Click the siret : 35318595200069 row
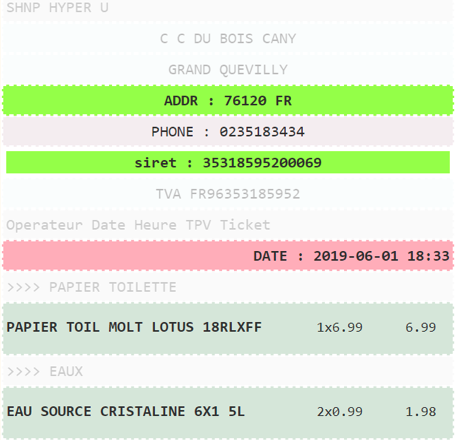Image resolution: width=457 pixels, height=440 pixels. pos(228,163)
